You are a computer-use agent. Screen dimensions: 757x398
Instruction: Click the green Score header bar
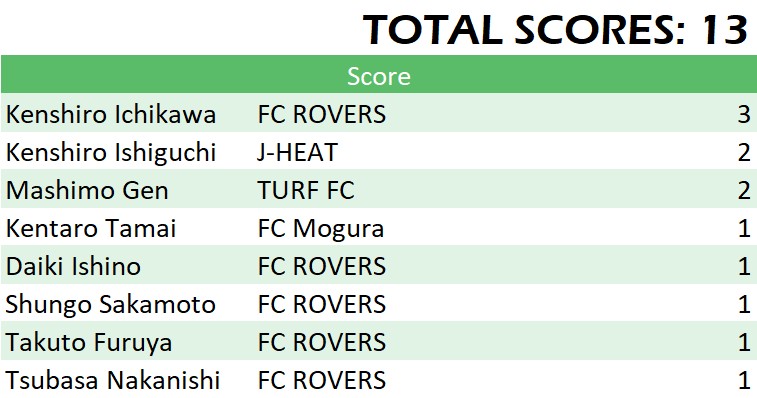(378, 74)
